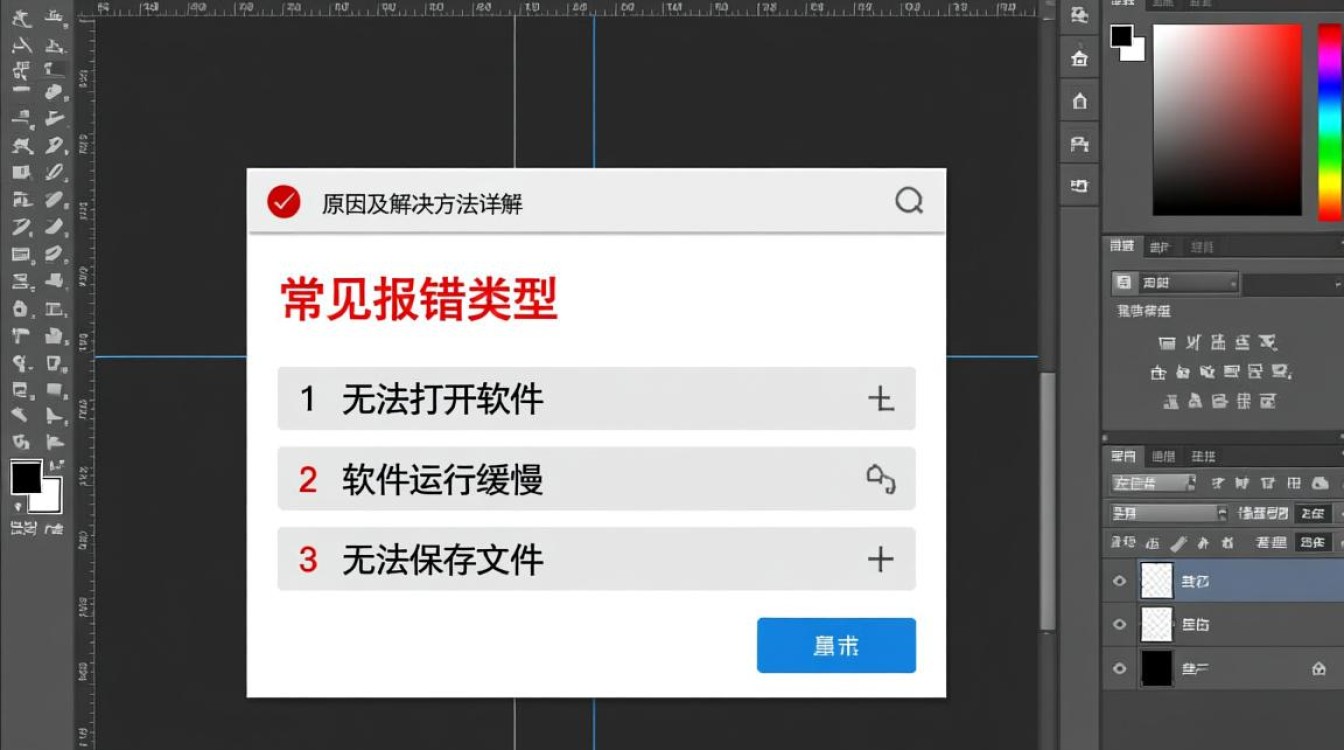Screen dimensions: 1344x750
Task: Click the thumbnail of the selected top layer
Action: pyautogui.click(x=1155, y=580)
